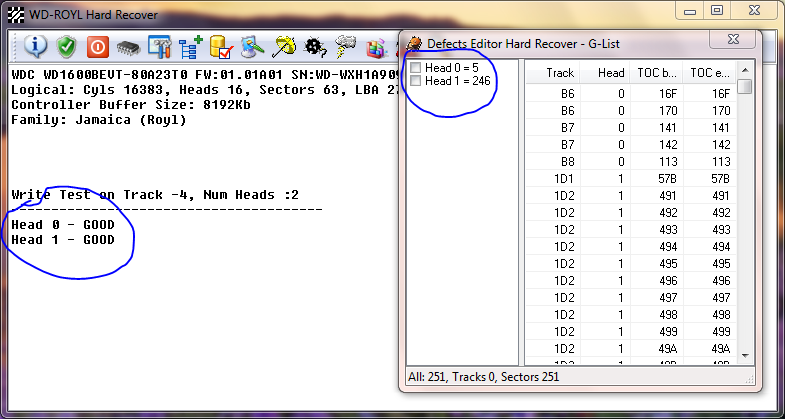
Task: Click status text All: 251, Tracks 0, Sectors 251
Action: [x=484, y=376]
